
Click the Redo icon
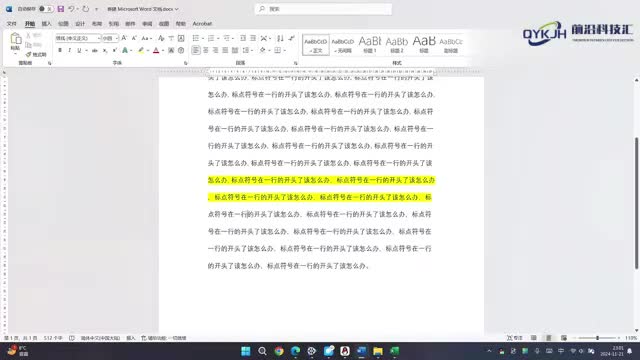tap(85, 9)
